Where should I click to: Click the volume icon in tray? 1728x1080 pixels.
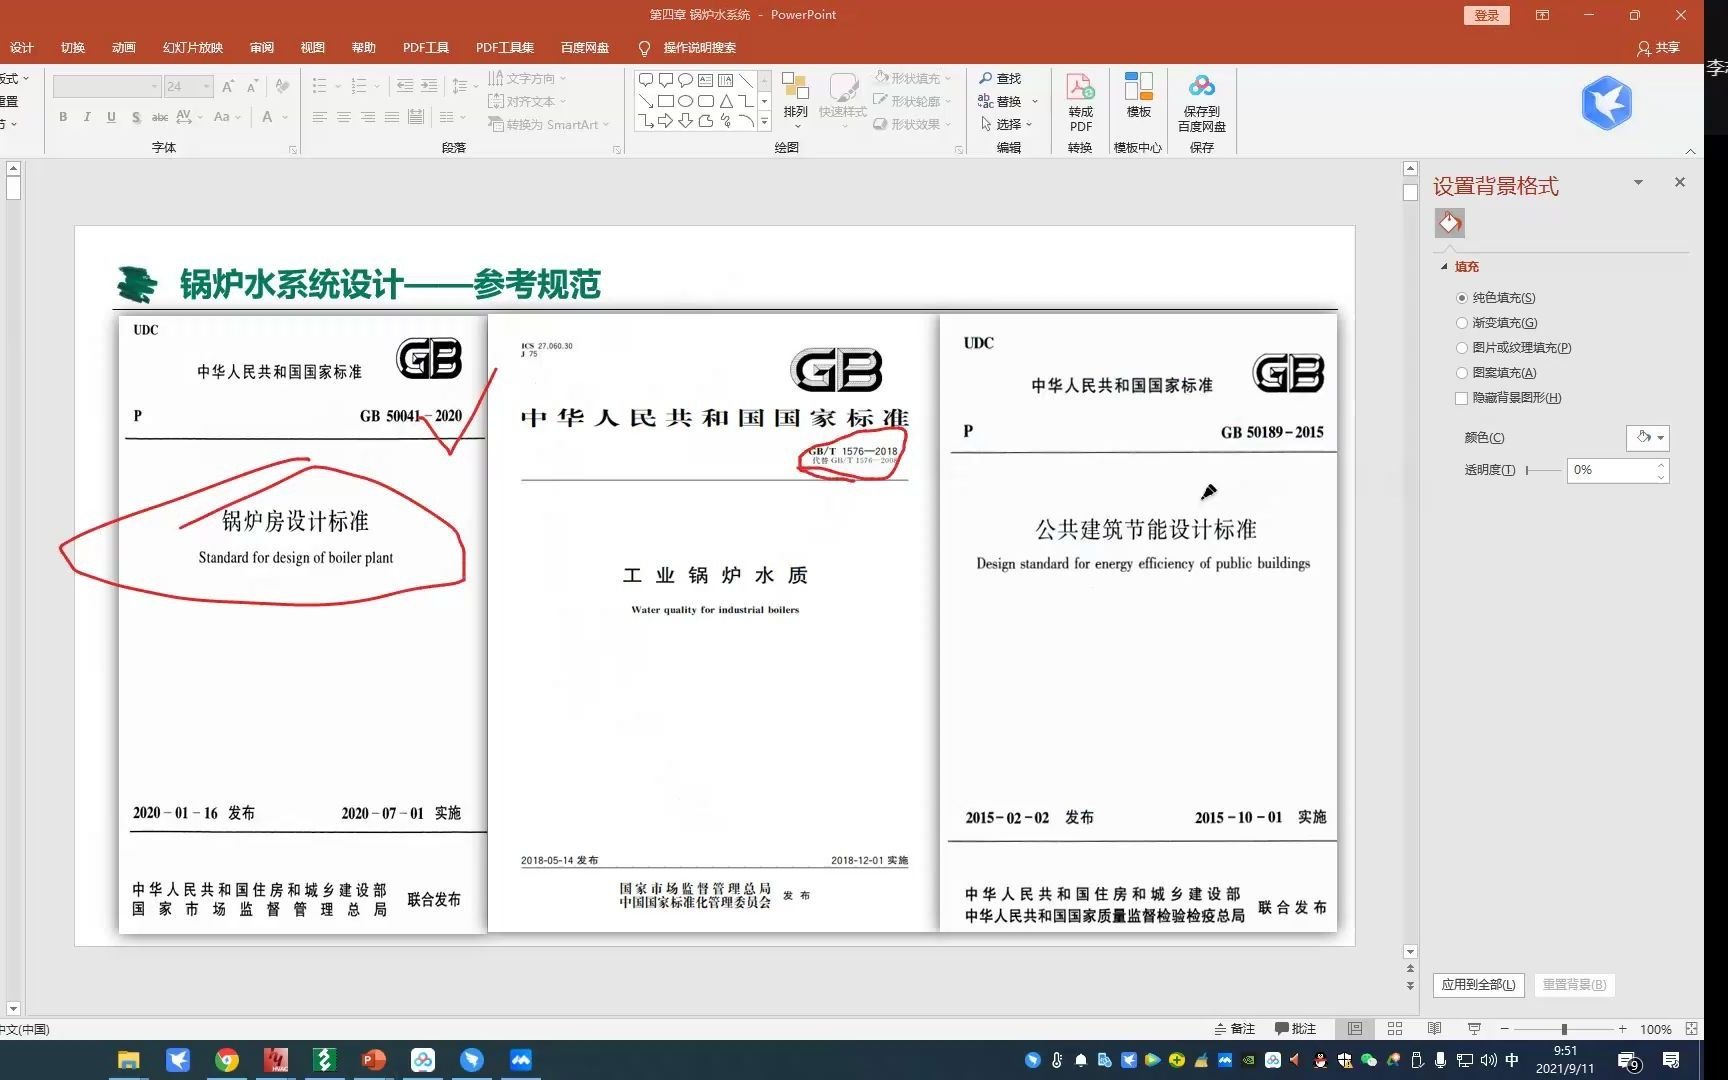tap(1489, 1060)
